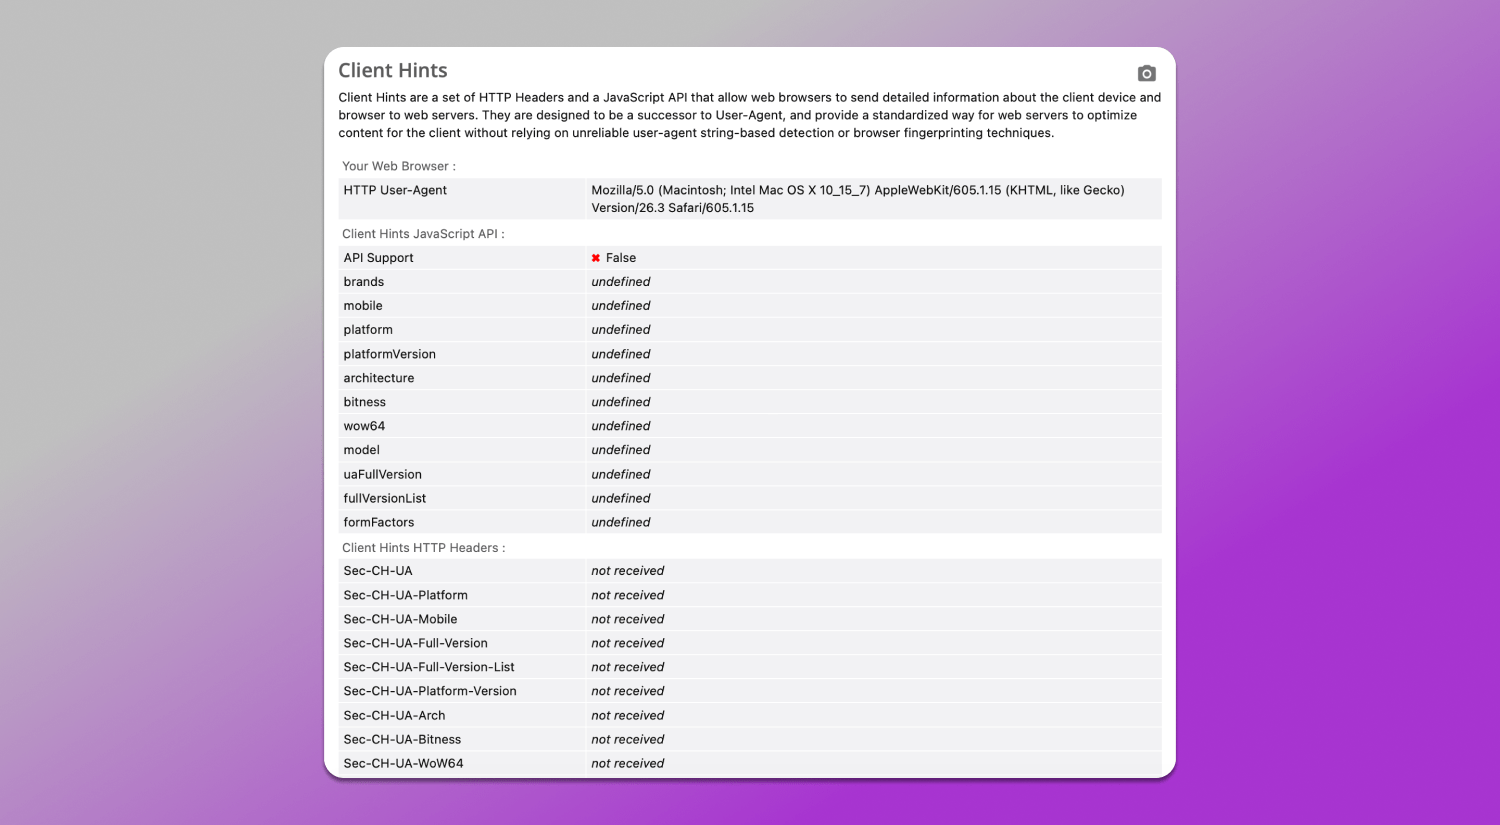
Task: Select the architecture row label
Action: (378, 378)
